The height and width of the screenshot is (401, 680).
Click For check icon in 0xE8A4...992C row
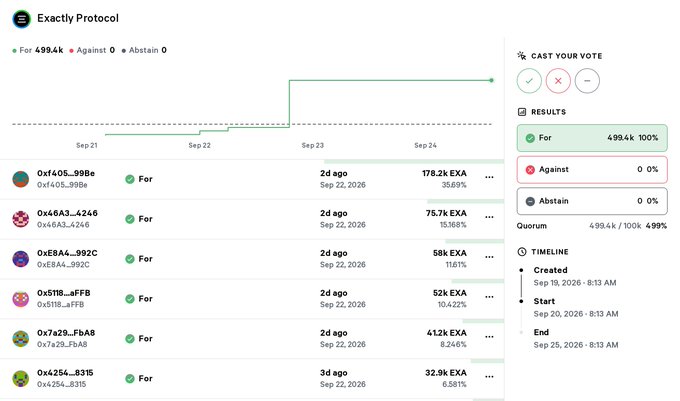coord(130,259)
